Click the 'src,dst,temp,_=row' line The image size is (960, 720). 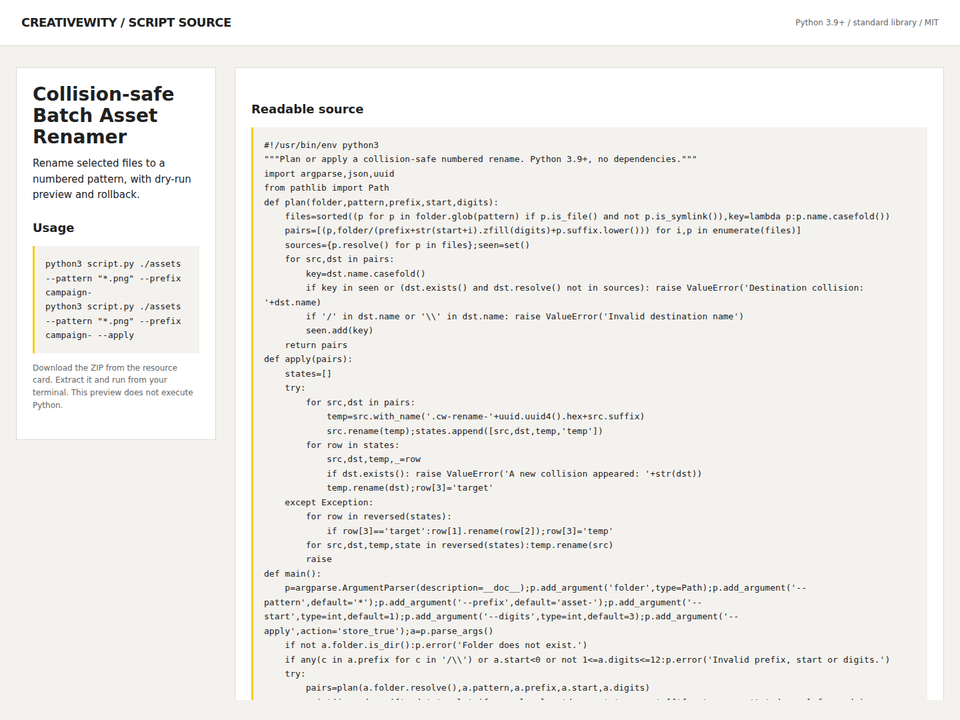[x=373, y=459]
